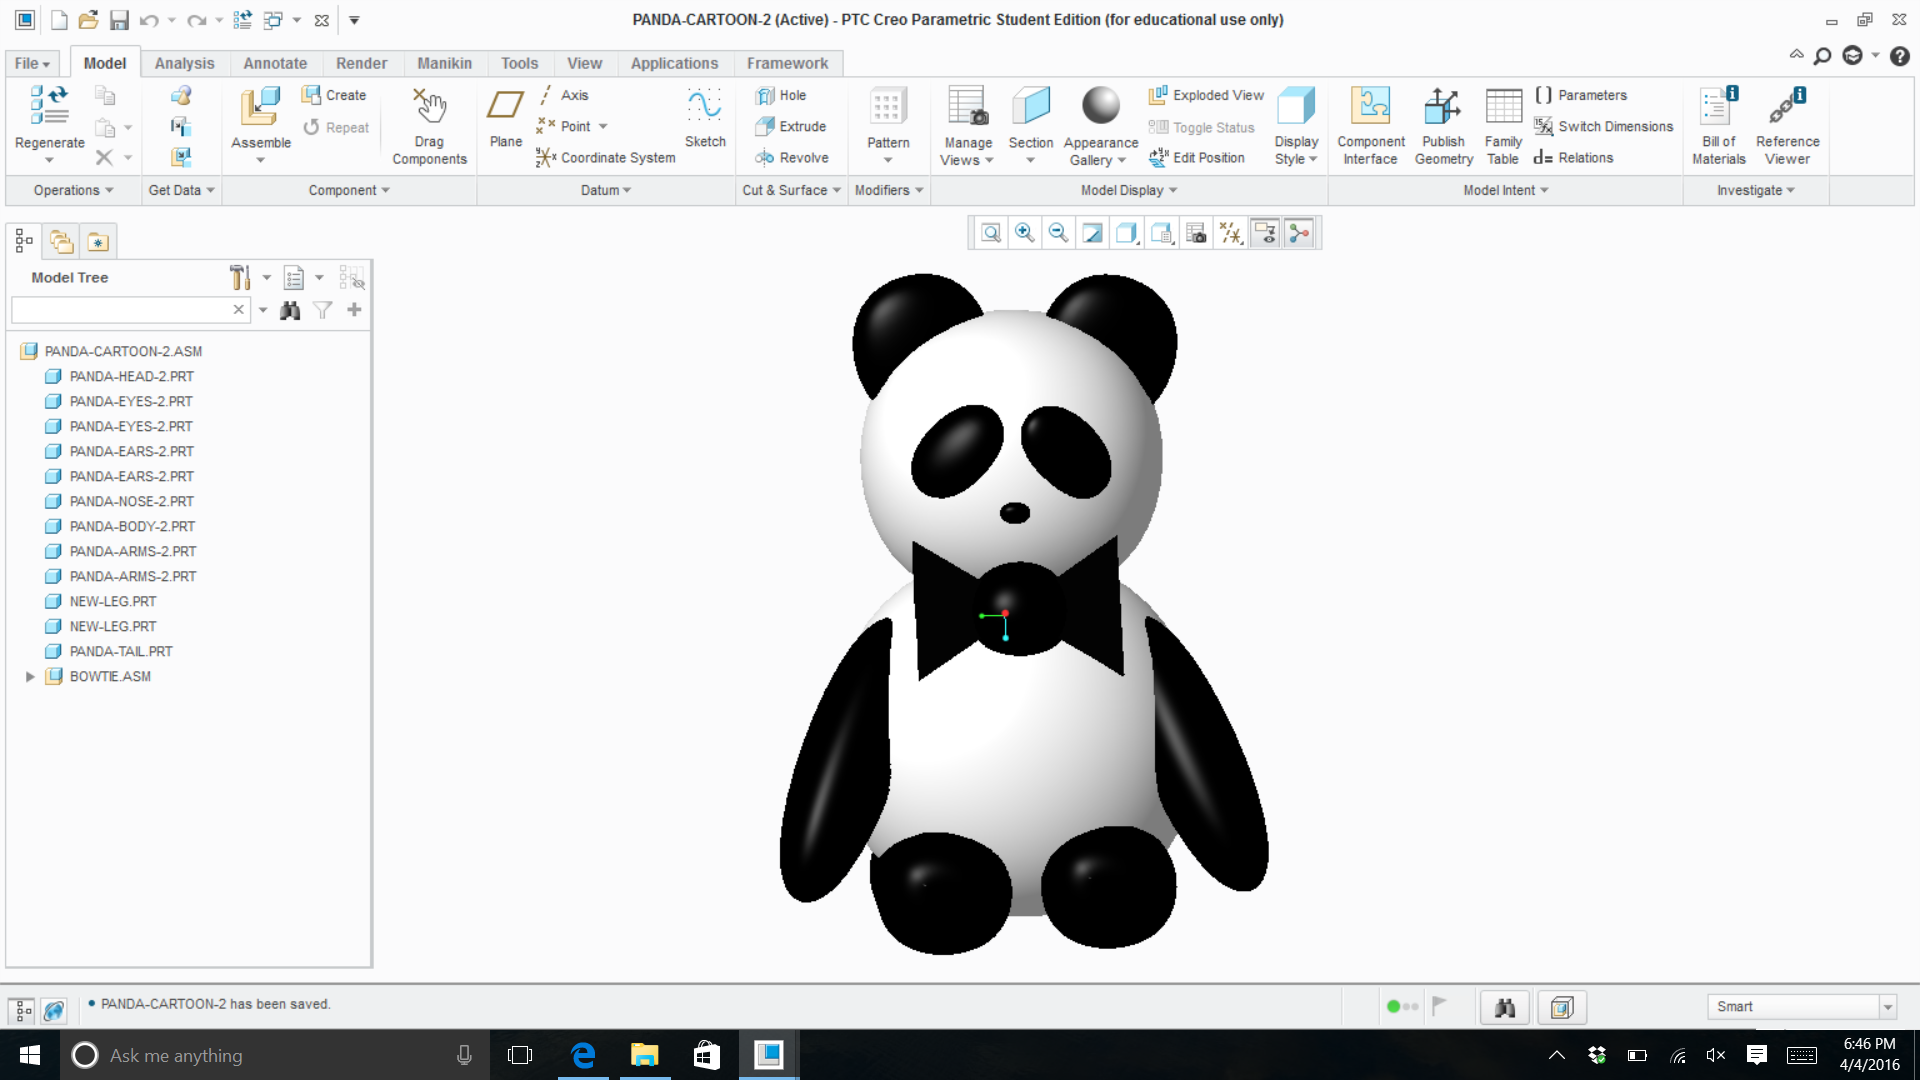Screen dimensions: 1920x1080
Task: Toggle spin center display
Action: (1299, 234)
